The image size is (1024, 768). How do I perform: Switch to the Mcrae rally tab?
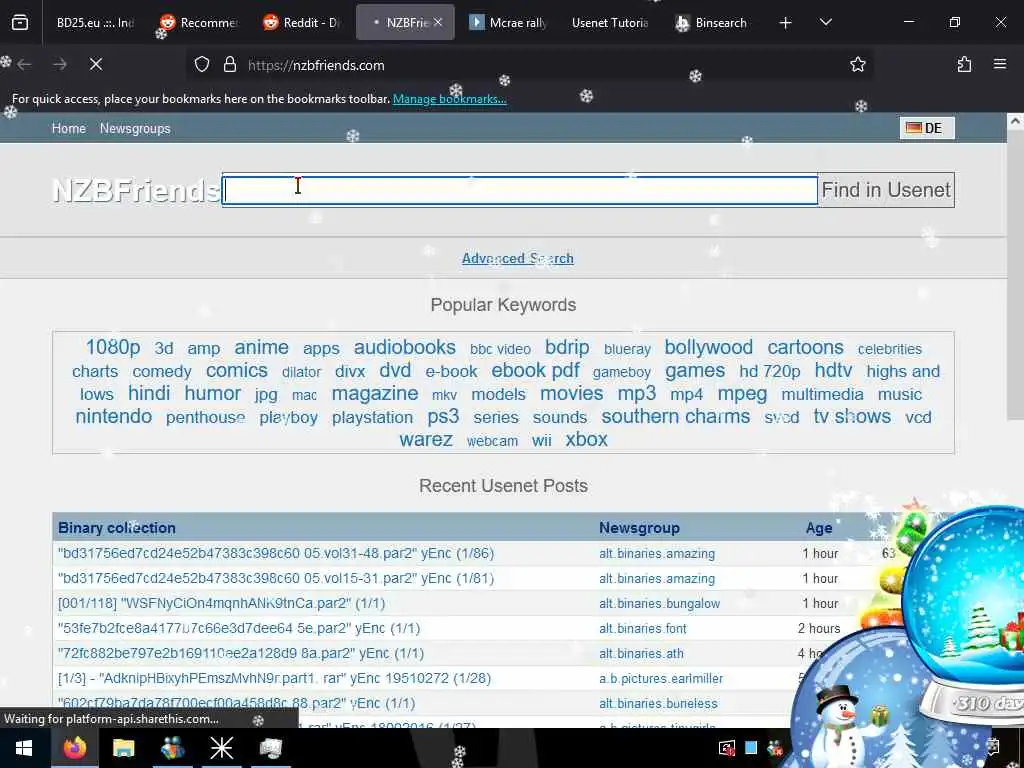(508, 23)
